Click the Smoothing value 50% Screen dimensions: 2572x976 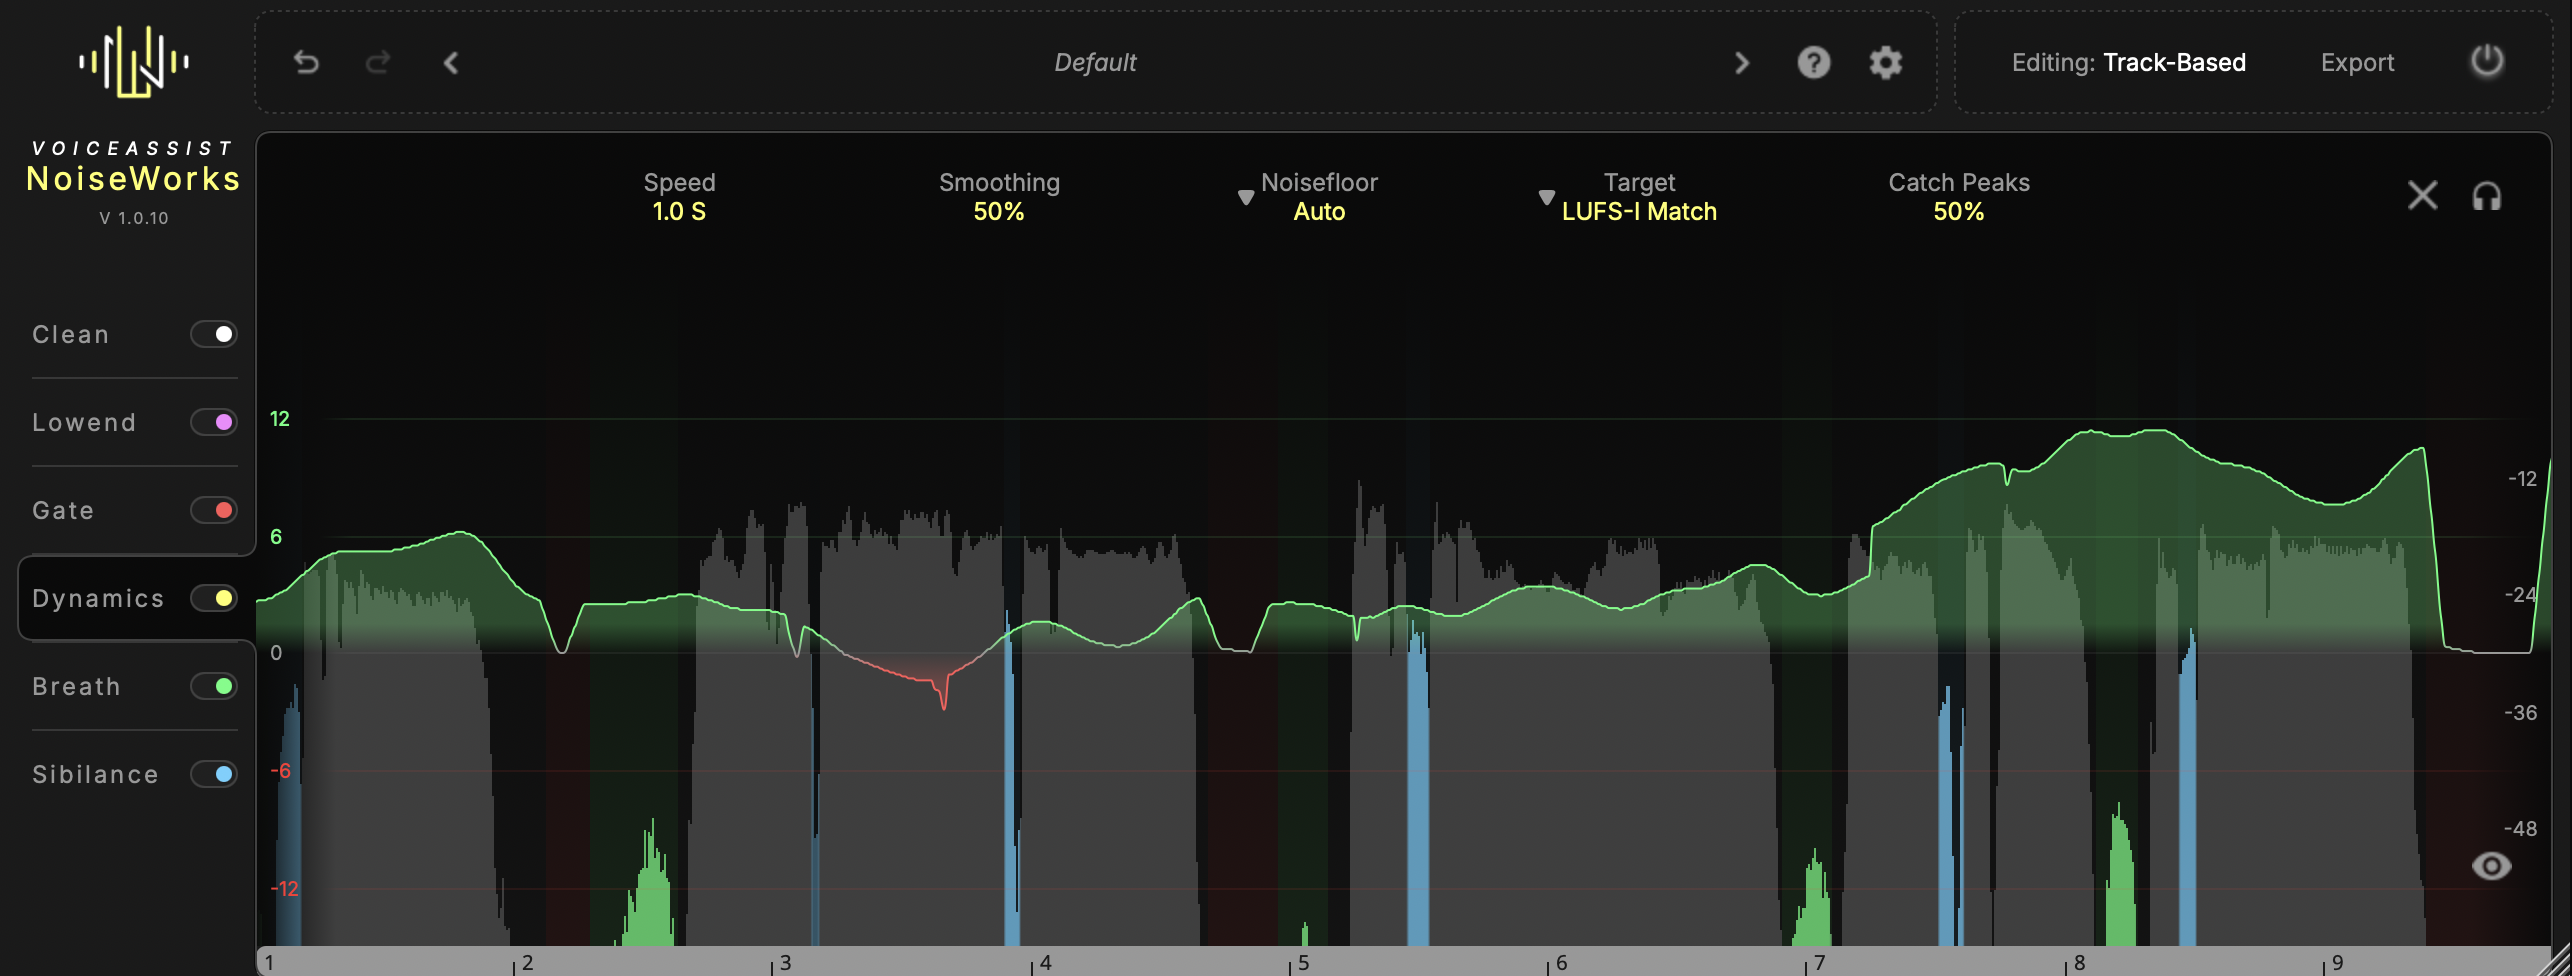(x=999, y=212)
